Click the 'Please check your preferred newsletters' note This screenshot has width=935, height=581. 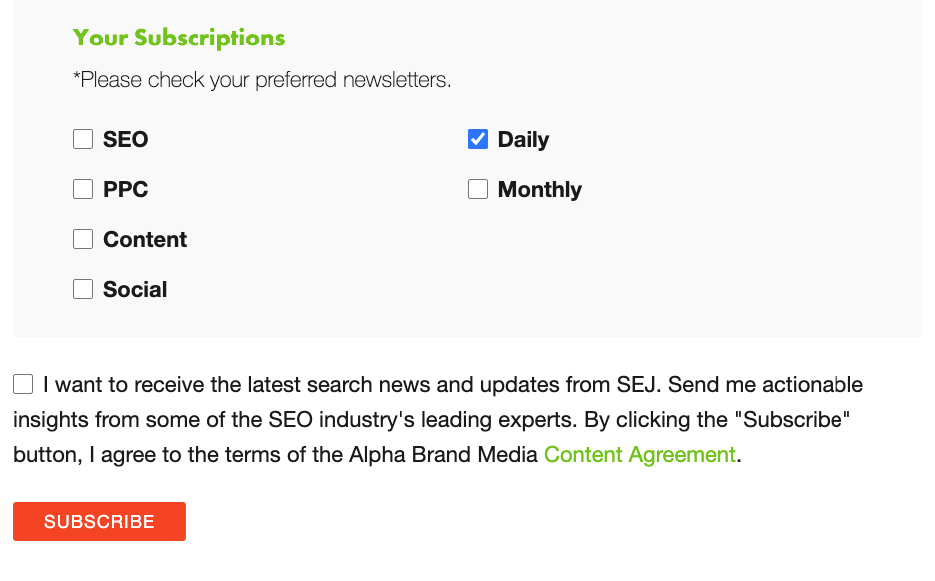point(262,80)
